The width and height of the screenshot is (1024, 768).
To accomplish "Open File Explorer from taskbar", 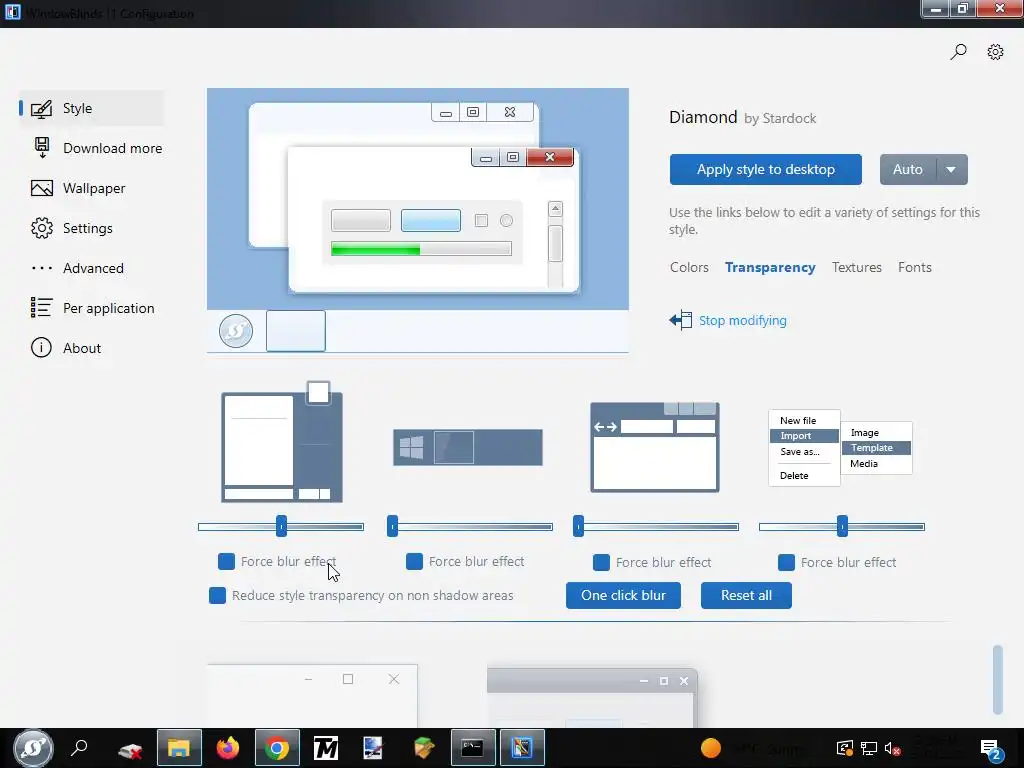I will pos(179,748).
